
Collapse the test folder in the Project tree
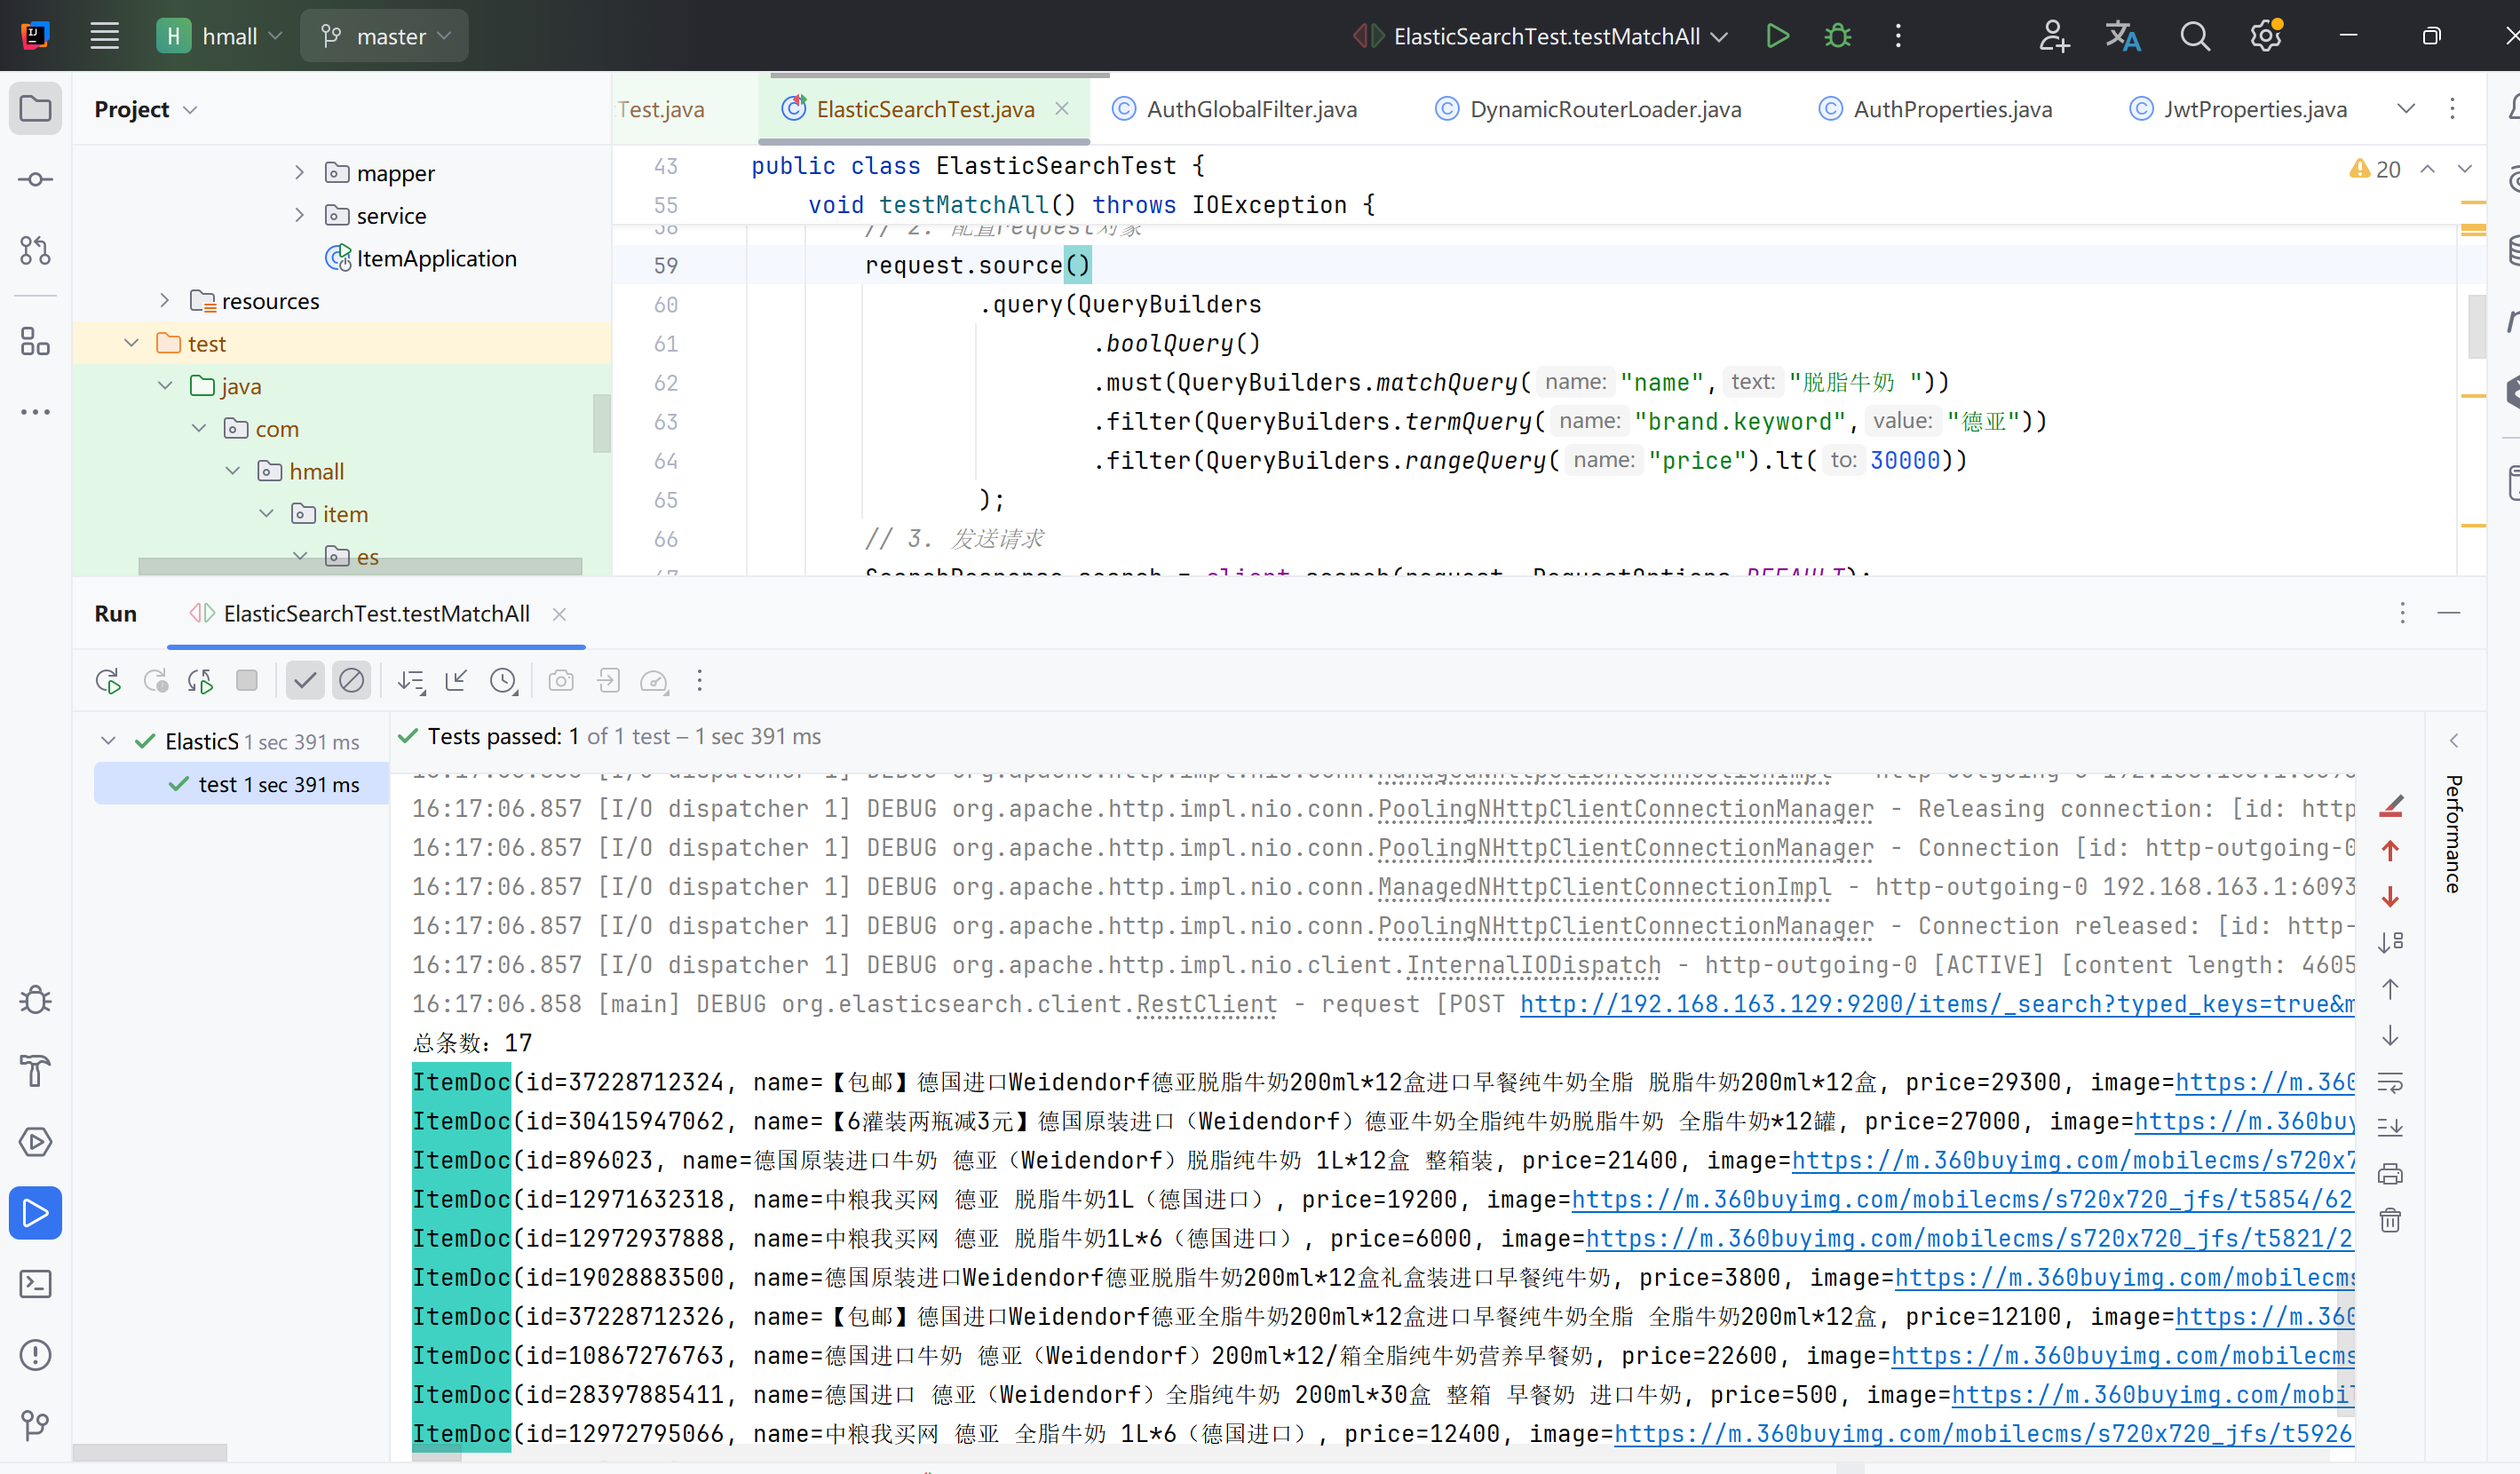point(131,343)
